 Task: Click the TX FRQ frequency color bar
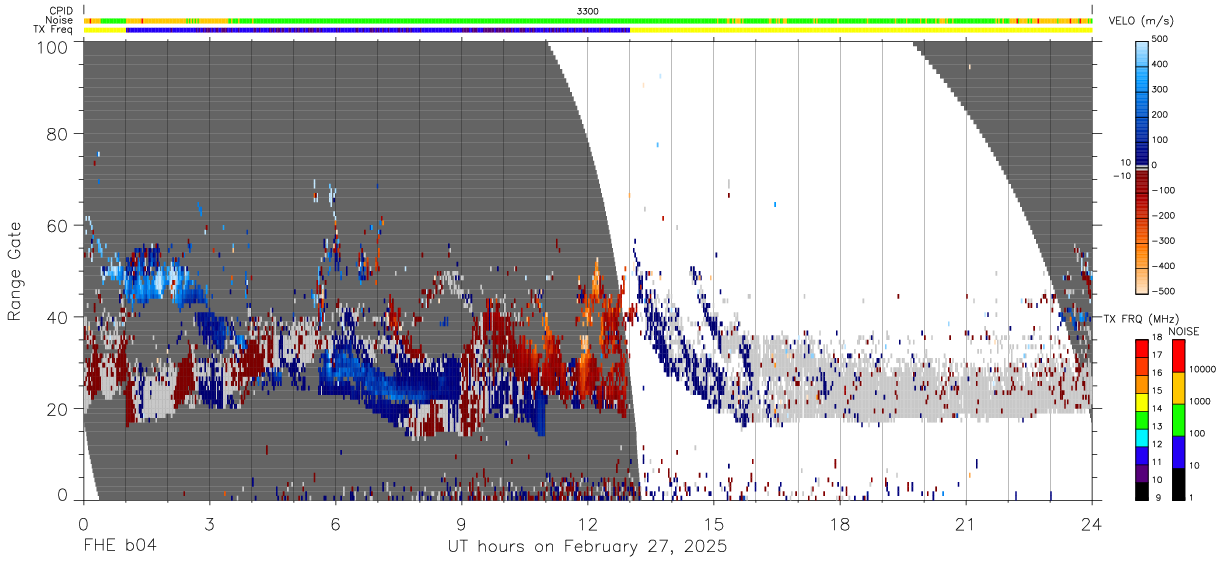pyautogui.click(x=1142, y=419)
